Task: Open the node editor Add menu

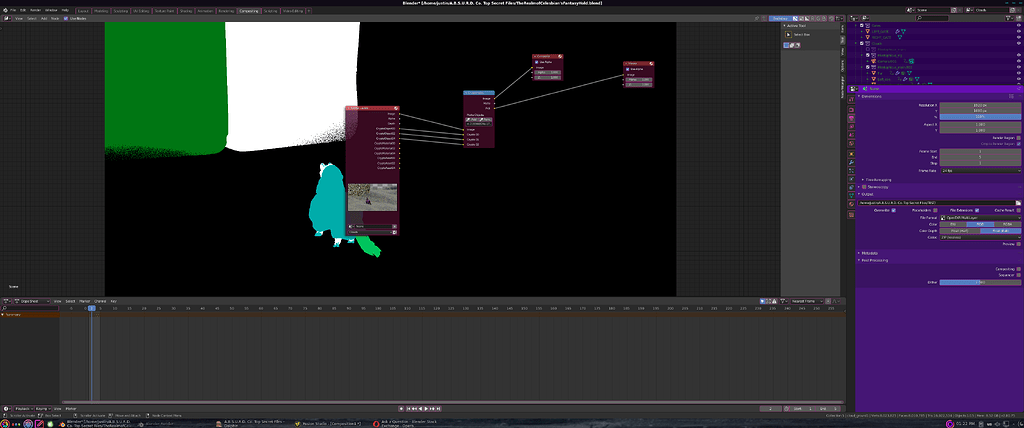Action: pos(44,18)
